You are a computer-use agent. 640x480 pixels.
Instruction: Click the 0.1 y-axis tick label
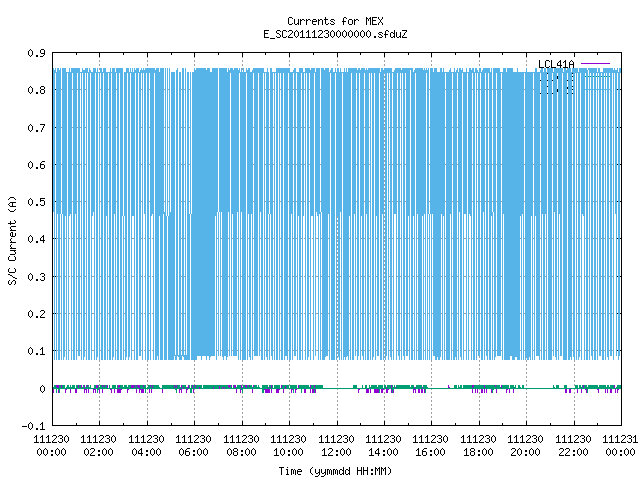[36, 351]
